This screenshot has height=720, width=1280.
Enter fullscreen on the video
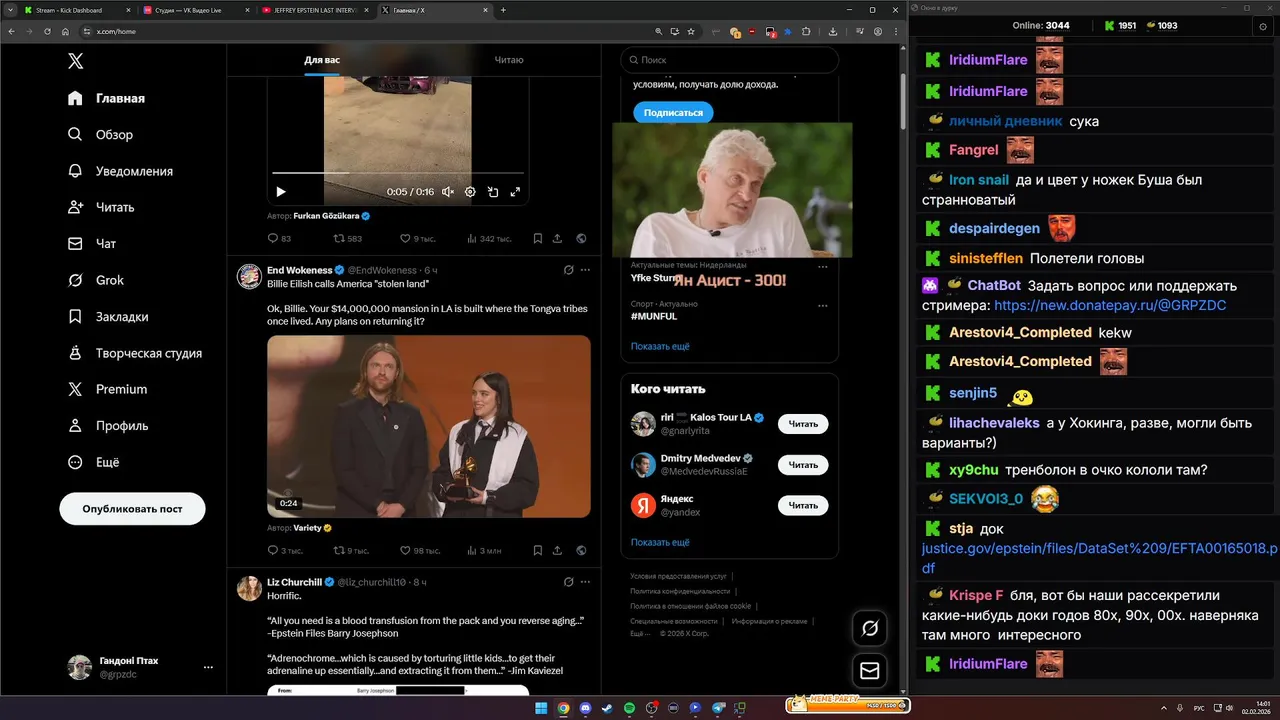pyautogui.click(x=516, y=192)
